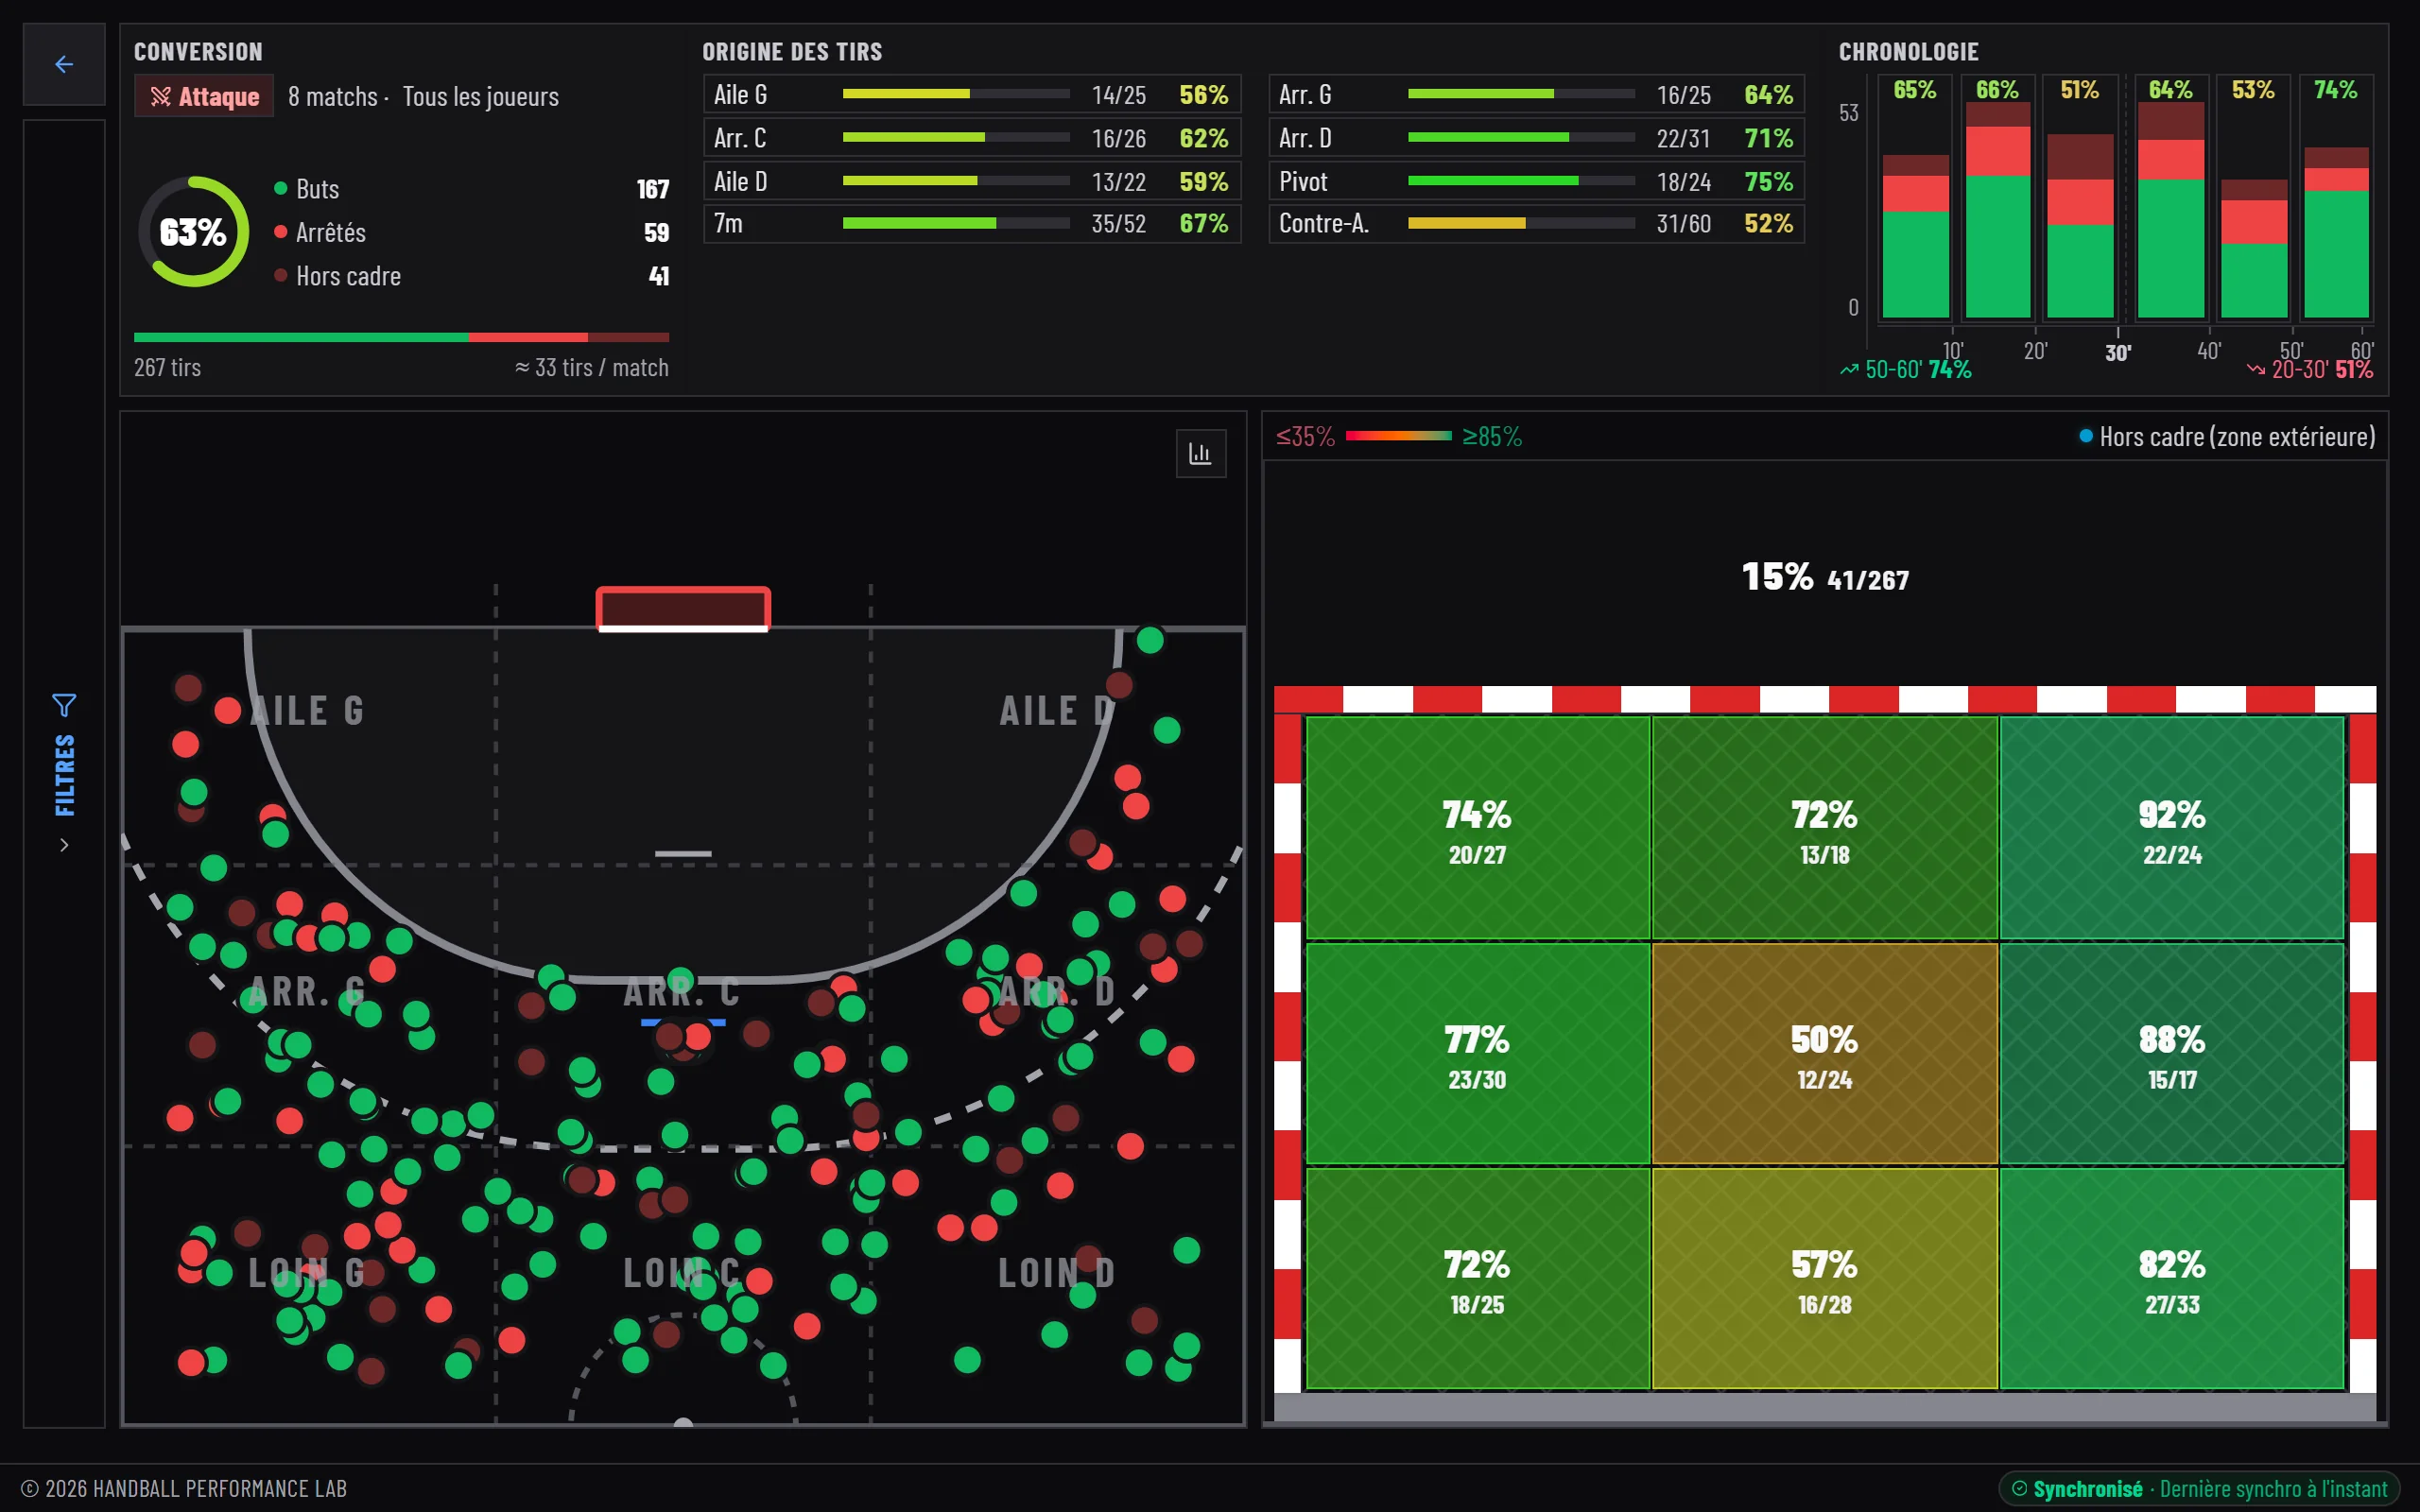Click the '20-30' 51%' worst period label
2420x1512 pixels.
coord(2309,369)
